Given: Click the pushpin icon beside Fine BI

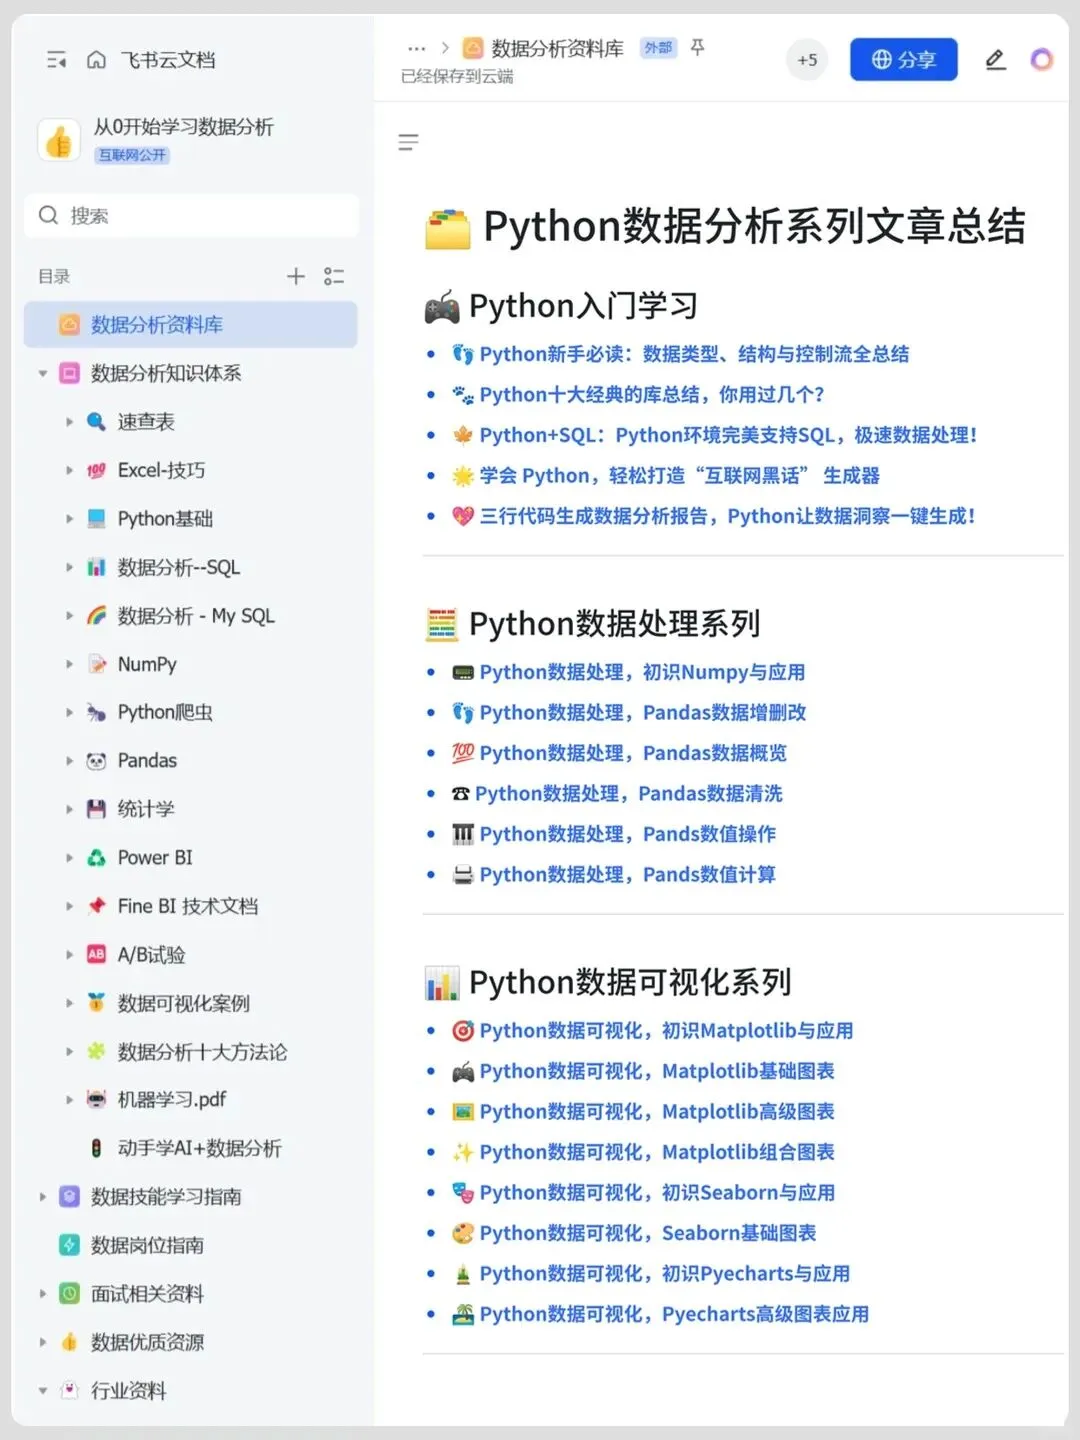Looking at the screenshot, I should pos(96,906).
